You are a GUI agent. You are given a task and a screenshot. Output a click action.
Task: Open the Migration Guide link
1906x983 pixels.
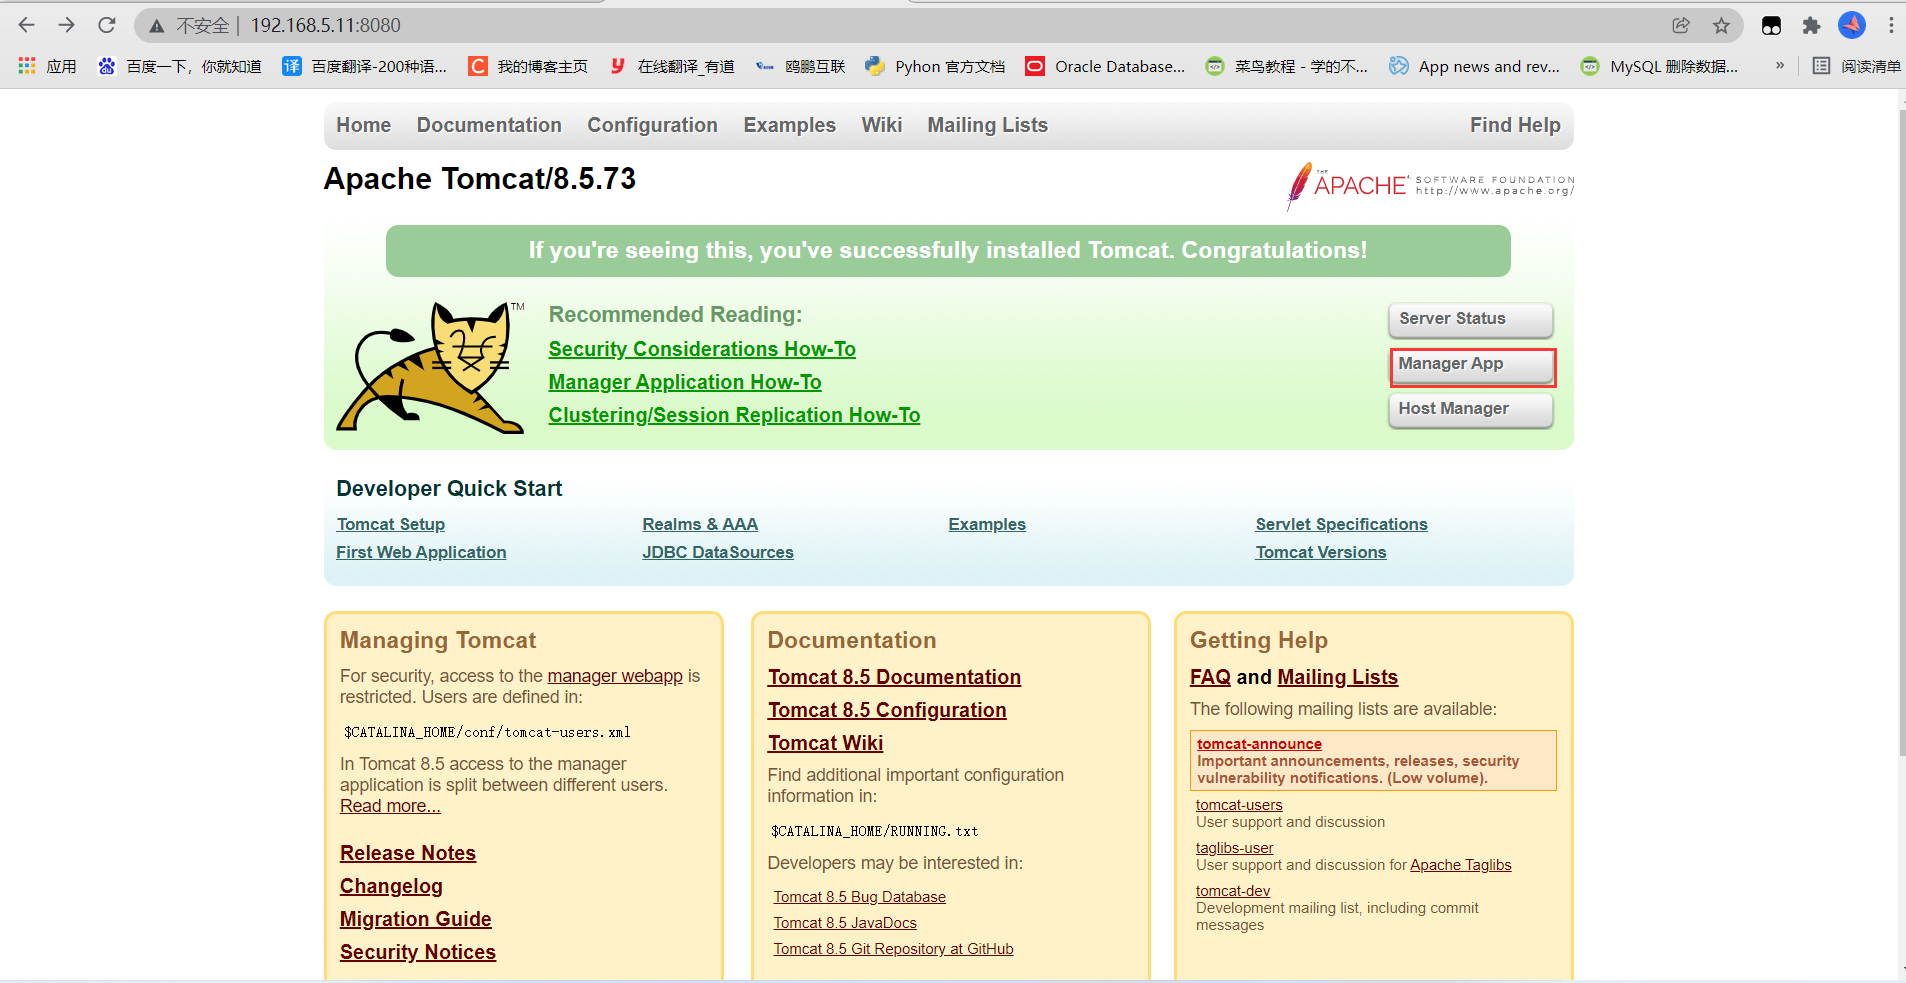[416, 919]
